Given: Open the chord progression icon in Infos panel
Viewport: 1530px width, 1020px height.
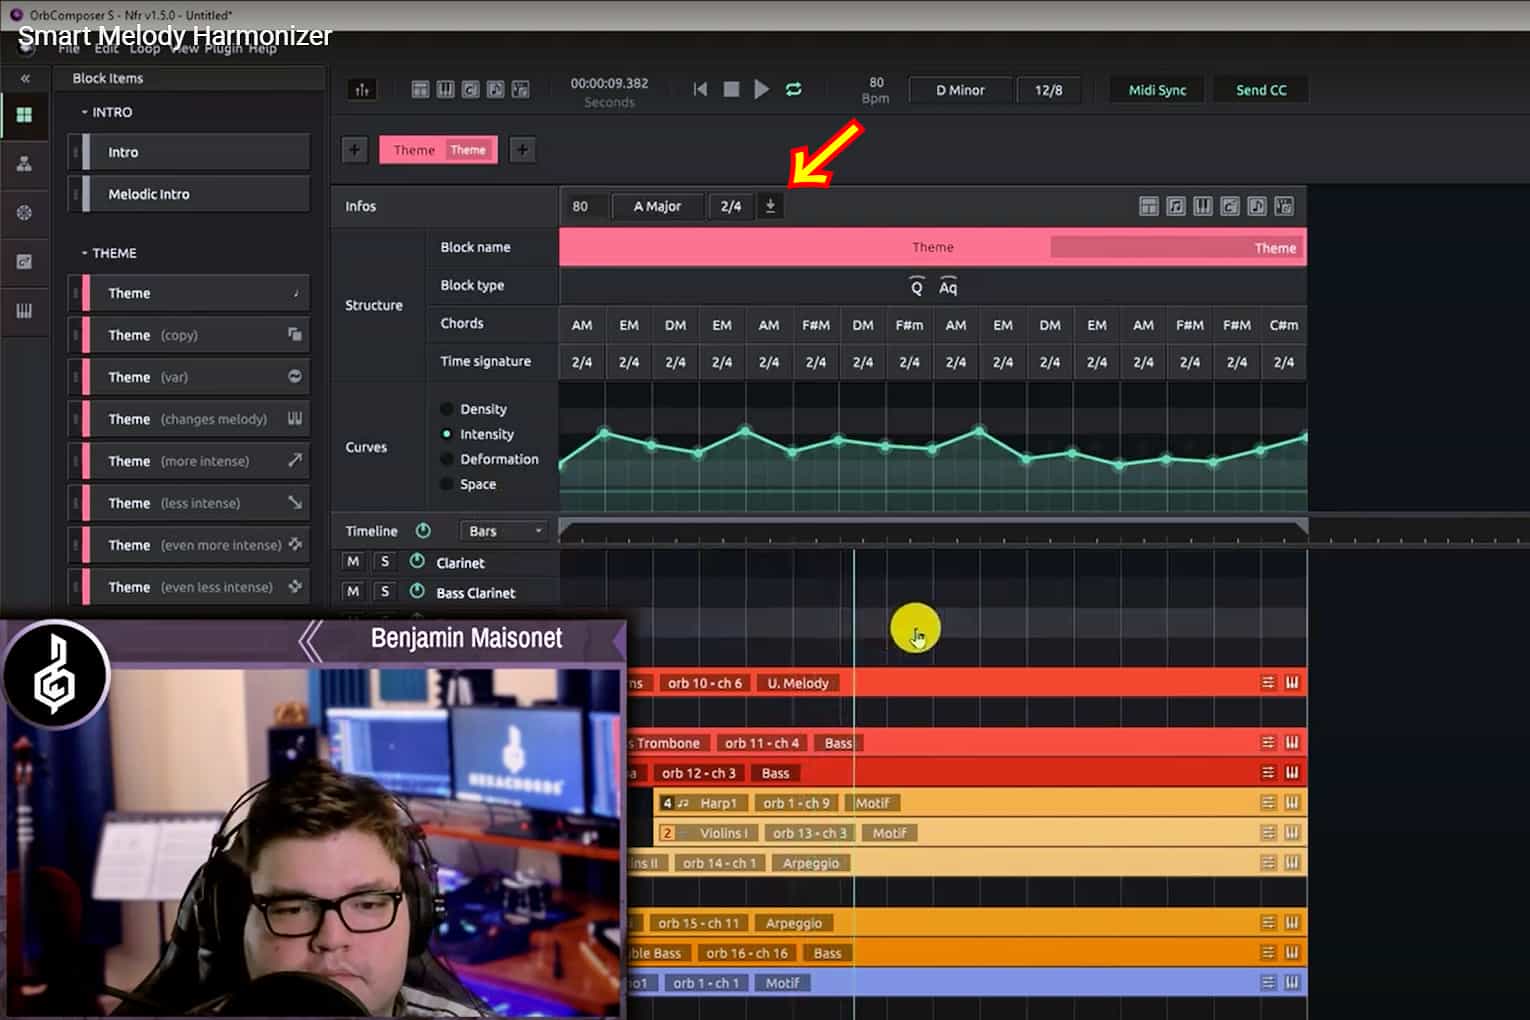Looking at the screenshot, I should 1230,206.
